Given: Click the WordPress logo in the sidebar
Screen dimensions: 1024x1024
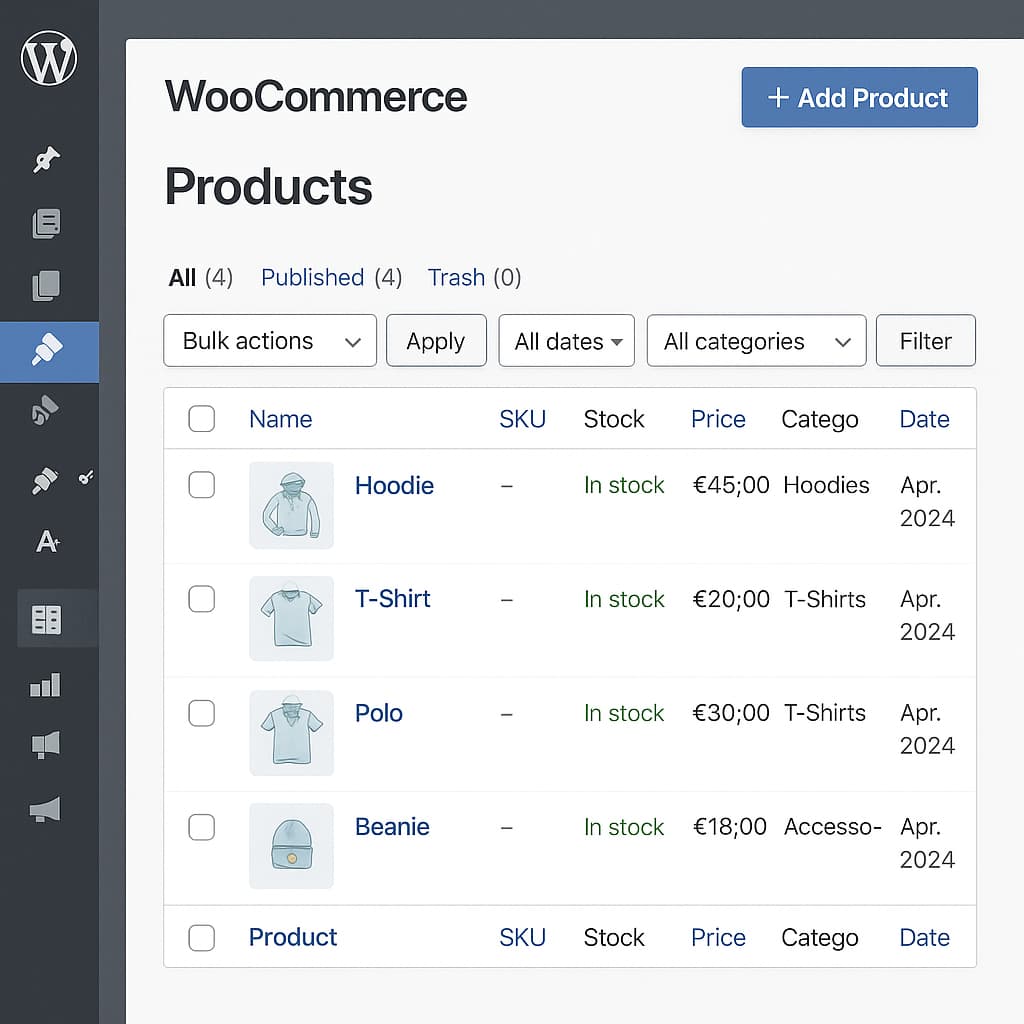Looking at the screenshot, I should (48, 59).
